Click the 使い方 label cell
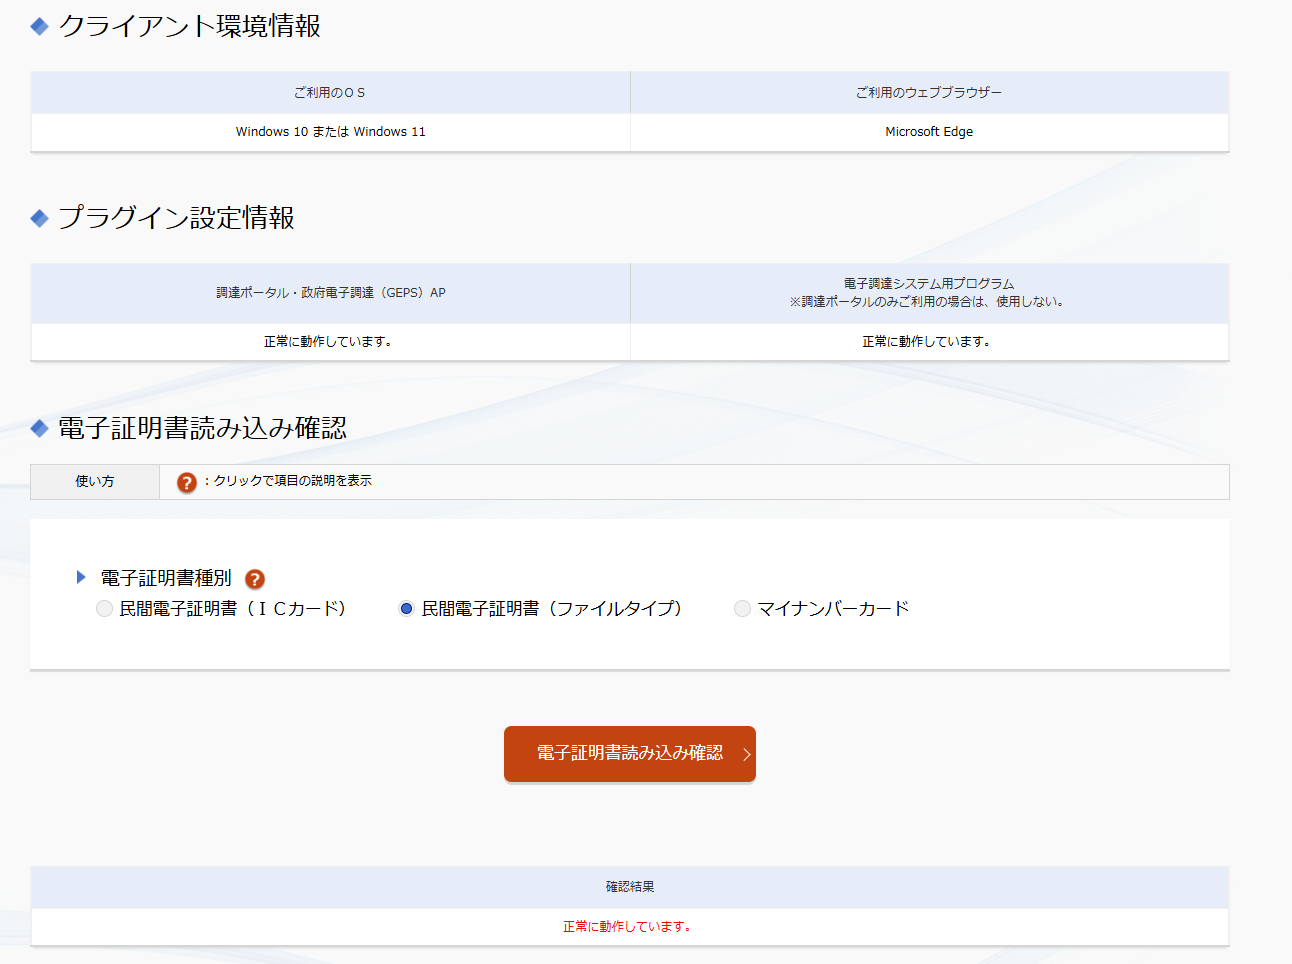This screenshot has height=964, width=1292. click(95, 482)
